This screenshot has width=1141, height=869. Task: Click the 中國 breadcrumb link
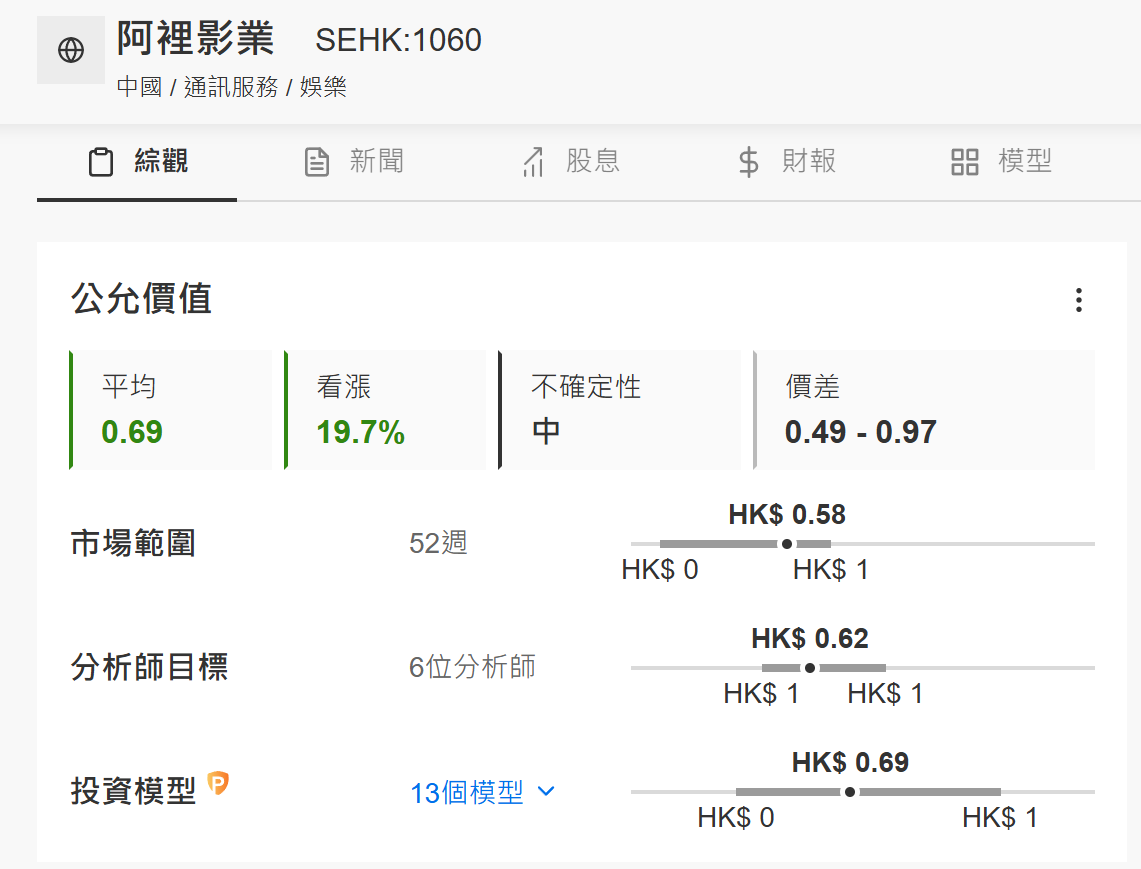point(139,87)
